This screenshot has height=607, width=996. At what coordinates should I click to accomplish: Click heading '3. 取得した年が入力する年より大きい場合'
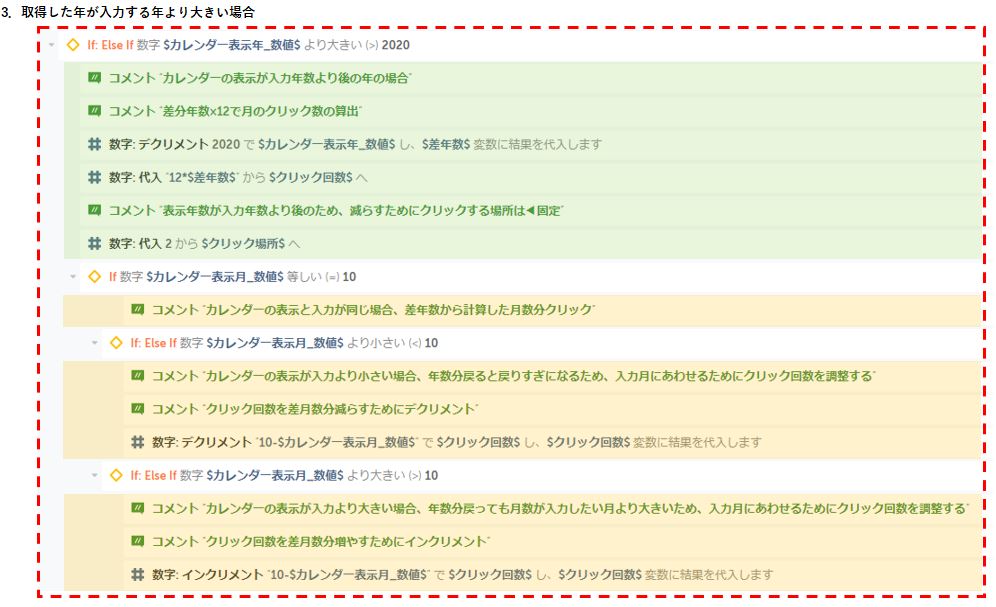tap(128, 12)
